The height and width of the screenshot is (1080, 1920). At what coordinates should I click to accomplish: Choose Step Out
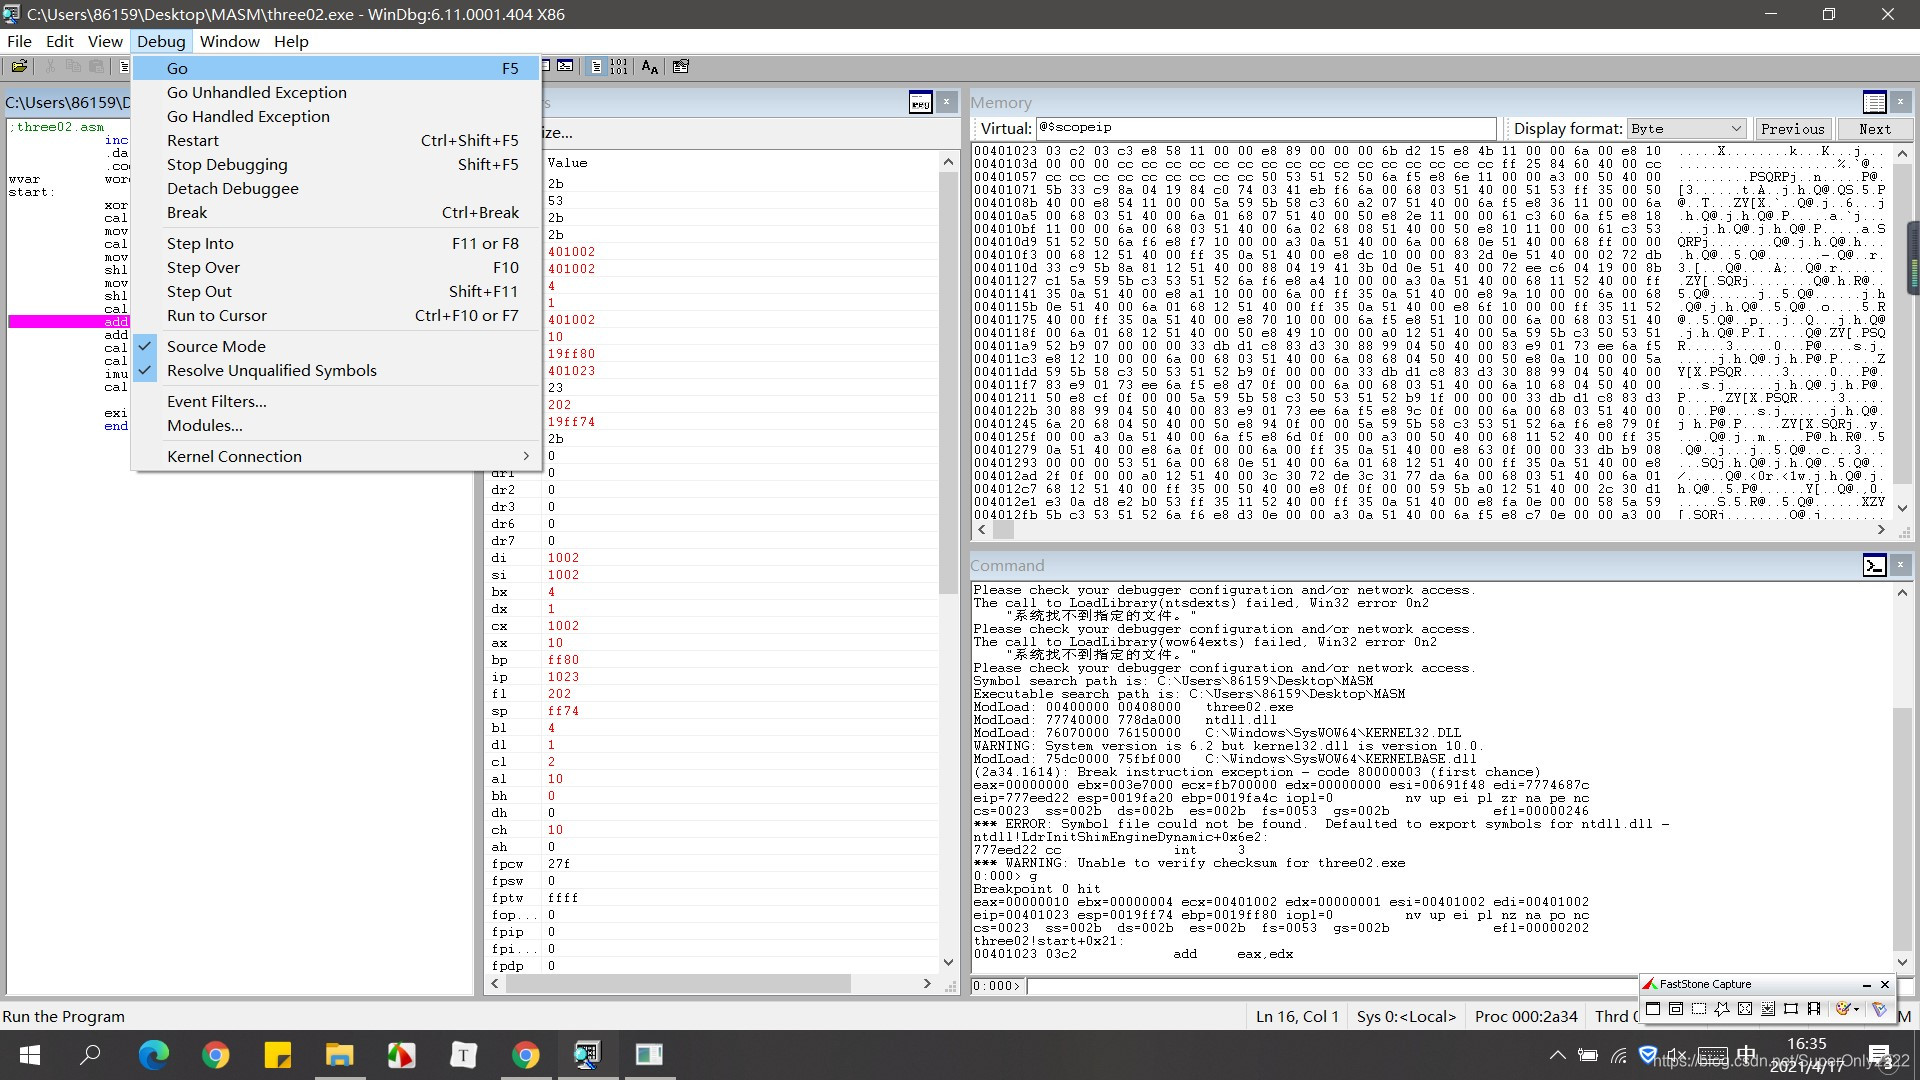pos(337,291)
